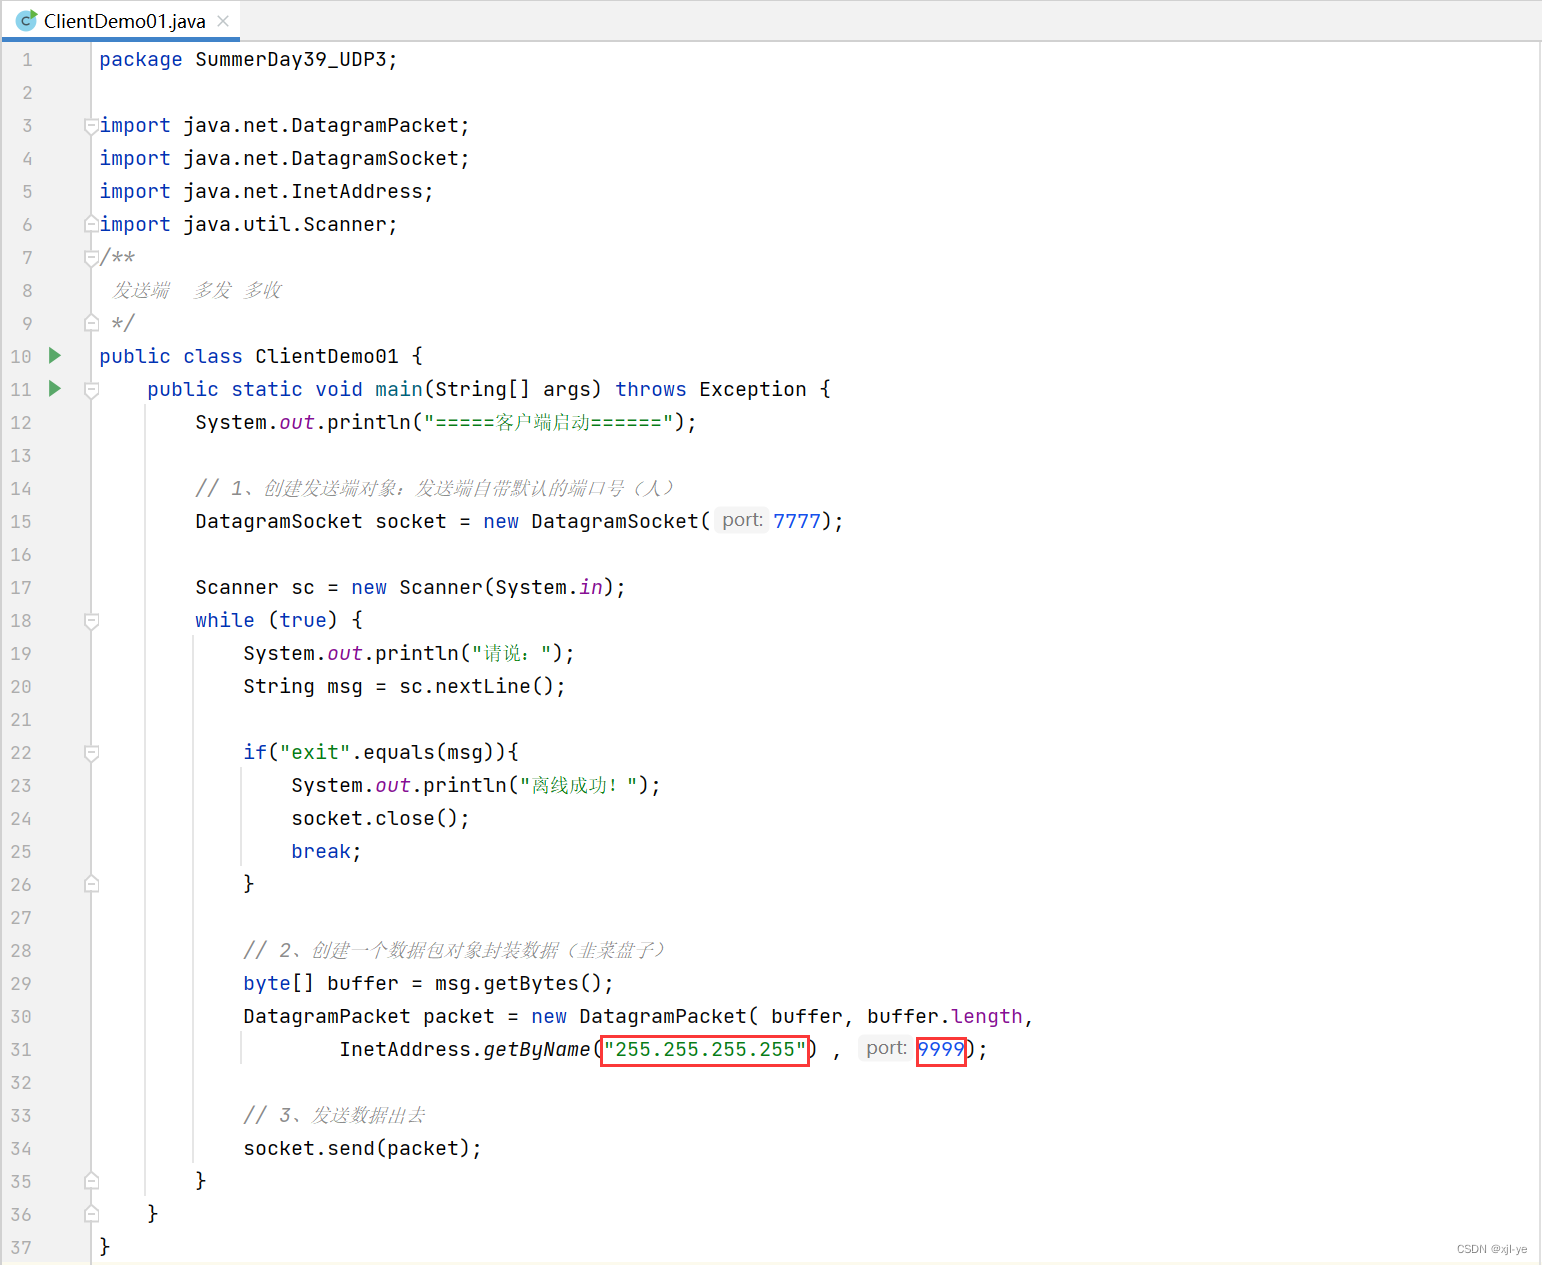The height and width of the screenshot is (1265, 1542).
Task: Collapse the while loop fold line 18
Action: click(x=91, y=621)
